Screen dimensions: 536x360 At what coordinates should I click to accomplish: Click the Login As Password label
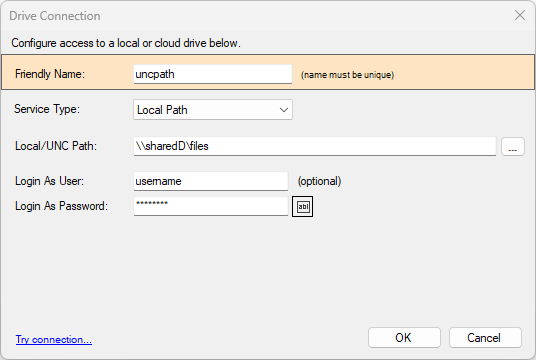pos(61,206)
